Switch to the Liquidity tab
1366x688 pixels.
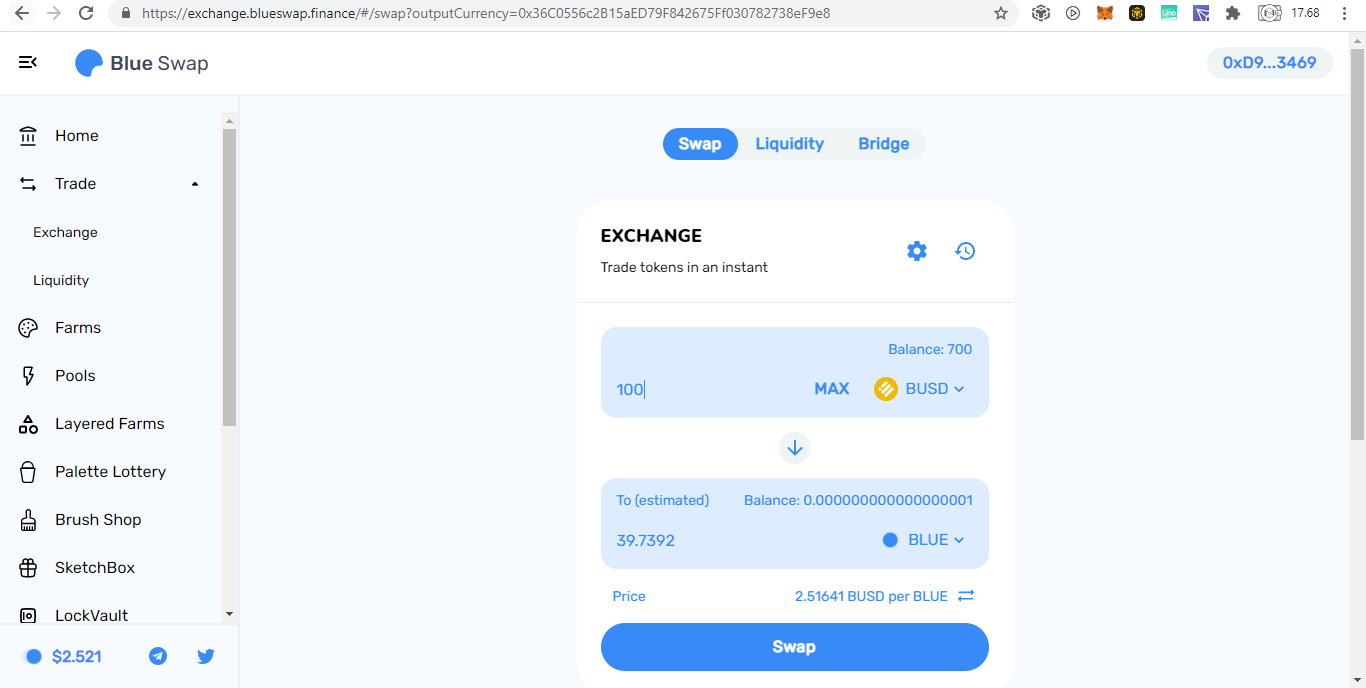[x=790, y=144]
